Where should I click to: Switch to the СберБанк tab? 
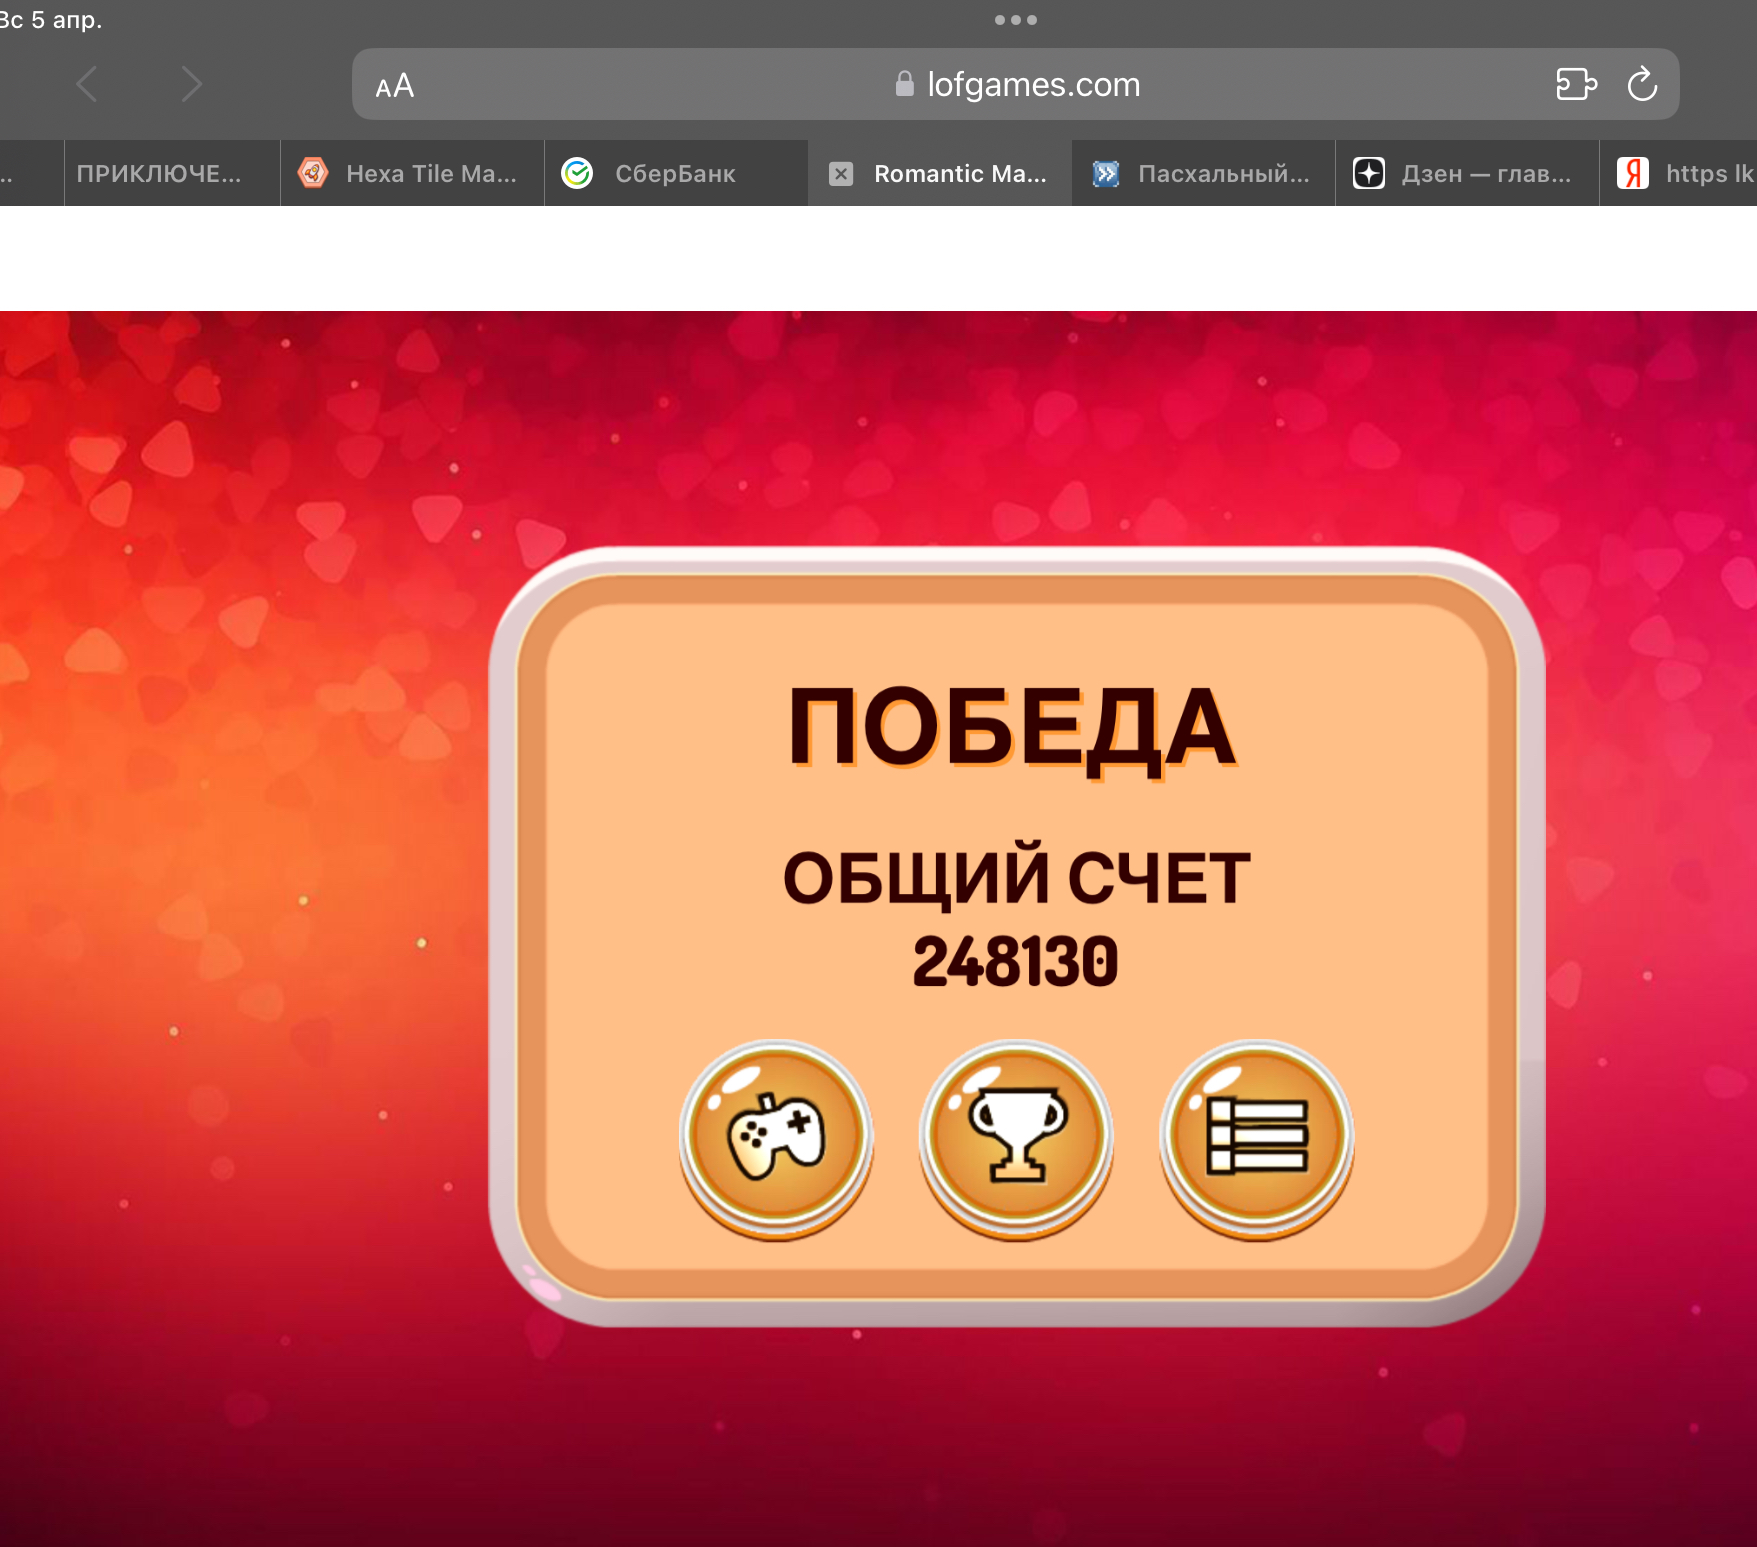click(x=676, y=174)
